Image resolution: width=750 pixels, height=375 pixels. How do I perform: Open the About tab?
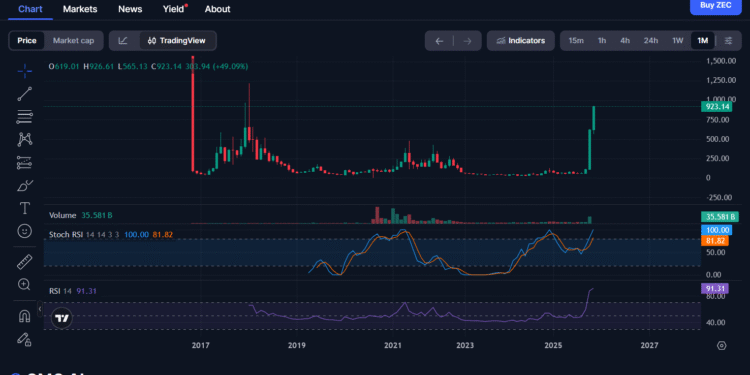[x=218, y=9]
